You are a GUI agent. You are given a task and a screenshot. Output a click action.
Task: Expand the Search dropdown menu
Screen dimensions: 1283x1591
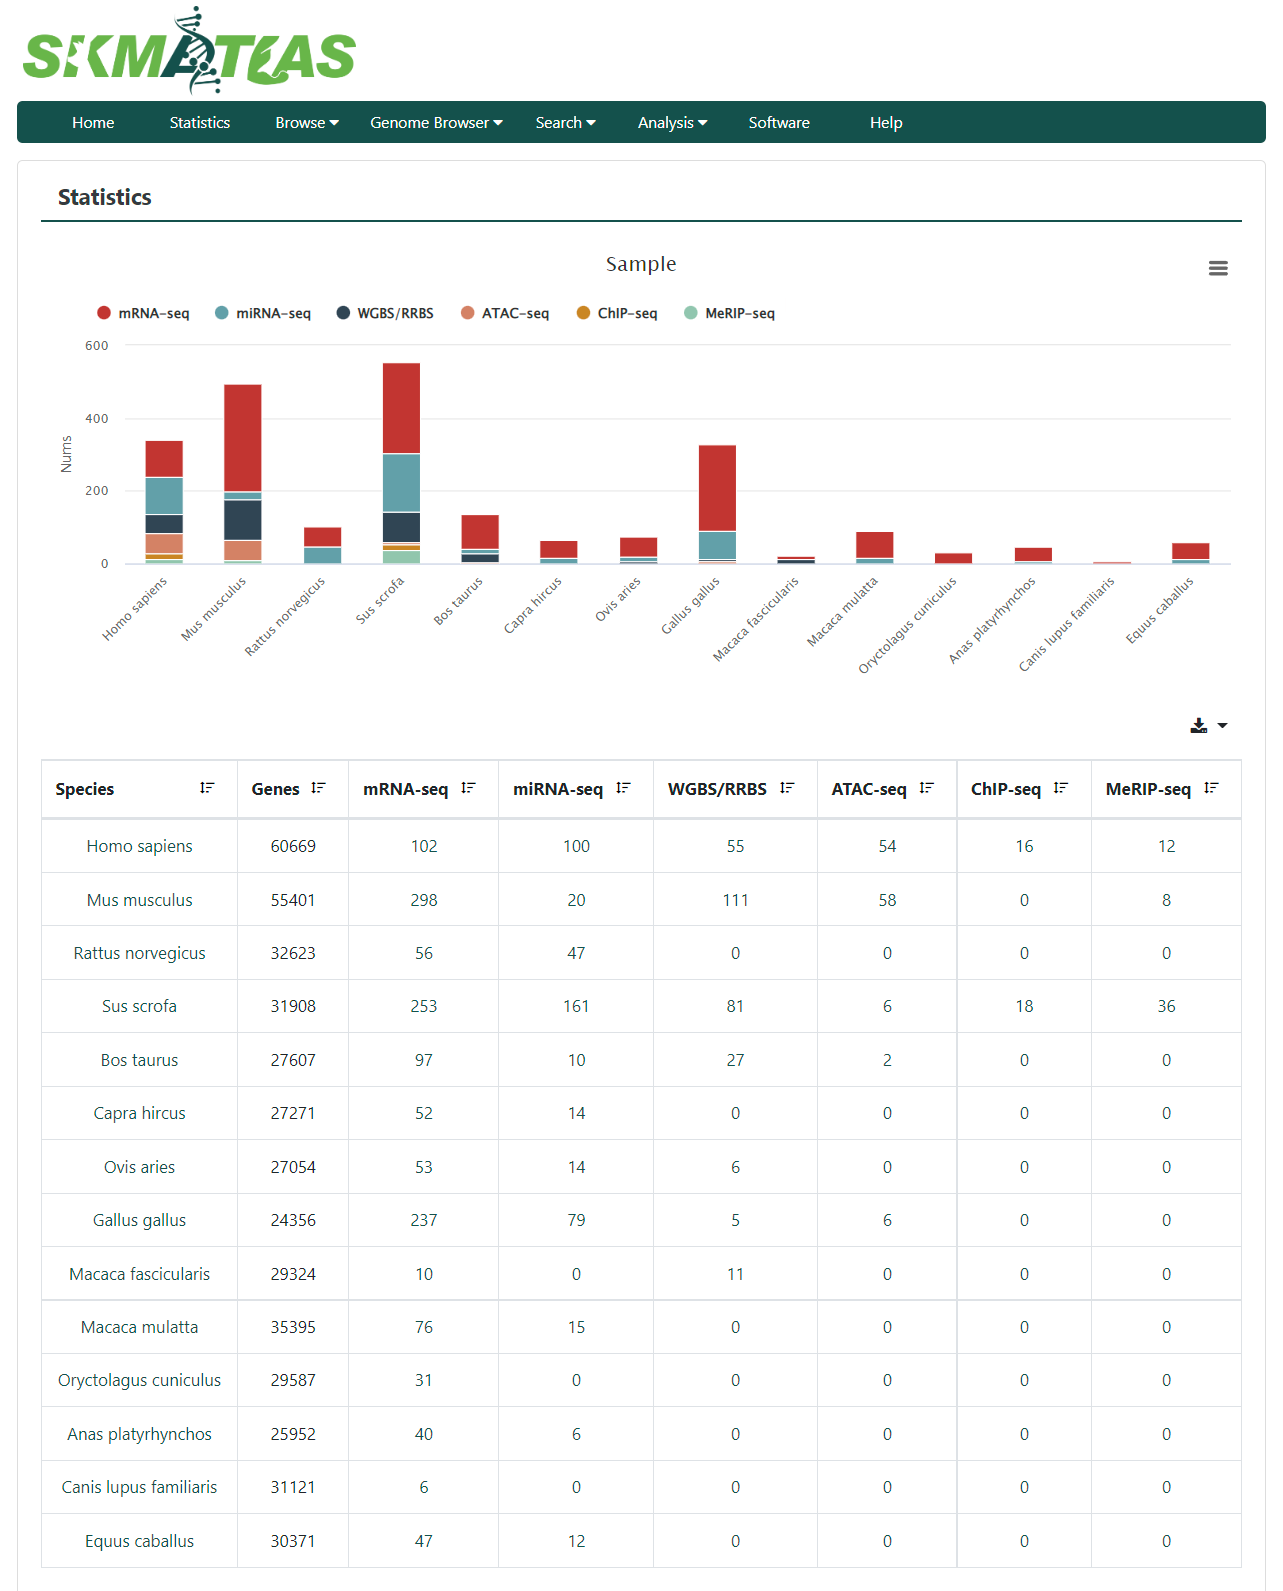565,122
